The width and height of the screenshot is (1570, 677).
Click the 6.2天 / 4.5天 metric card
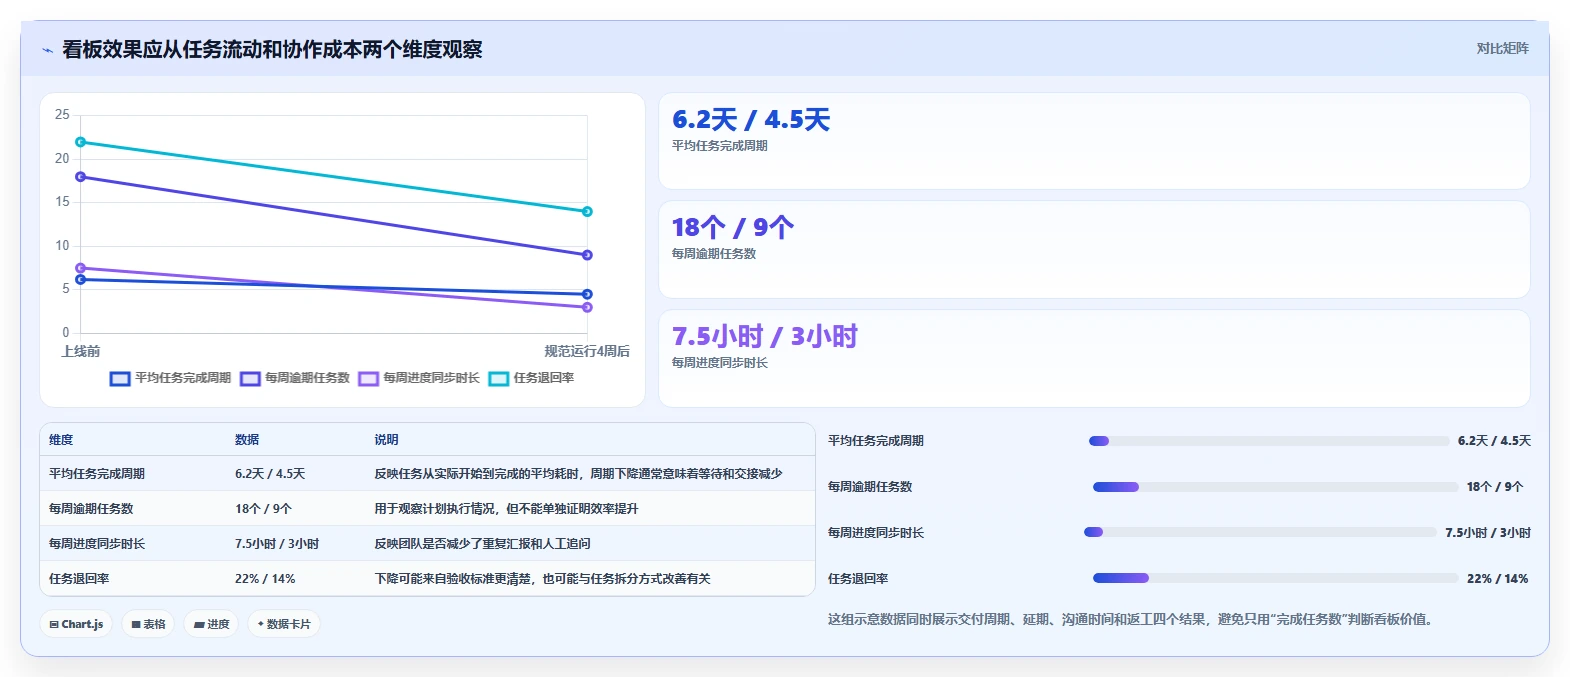(1094, 141)
